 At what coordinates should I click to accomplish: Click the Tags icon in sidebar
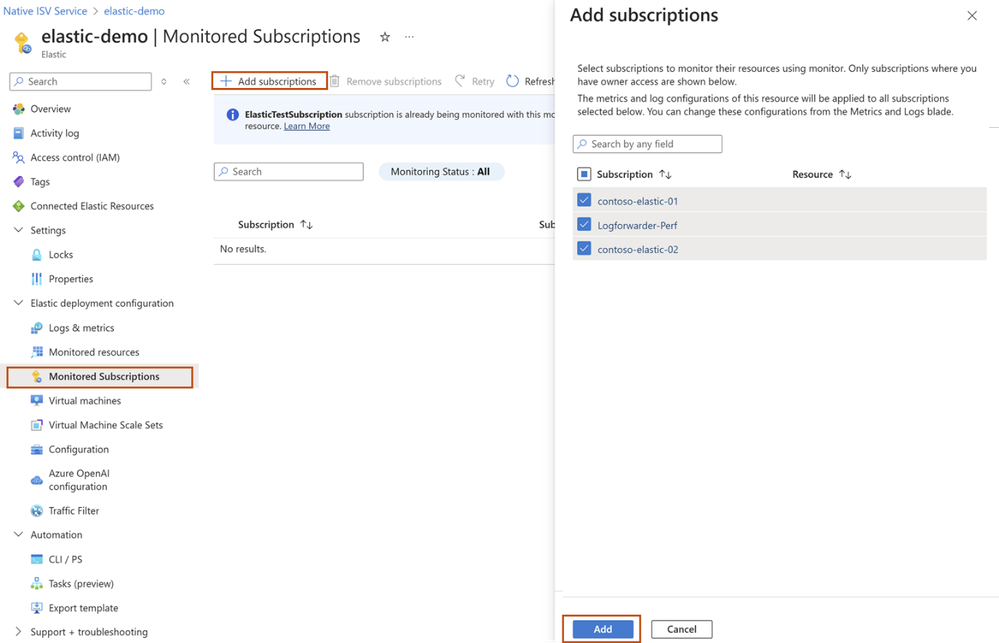[18, 182]
